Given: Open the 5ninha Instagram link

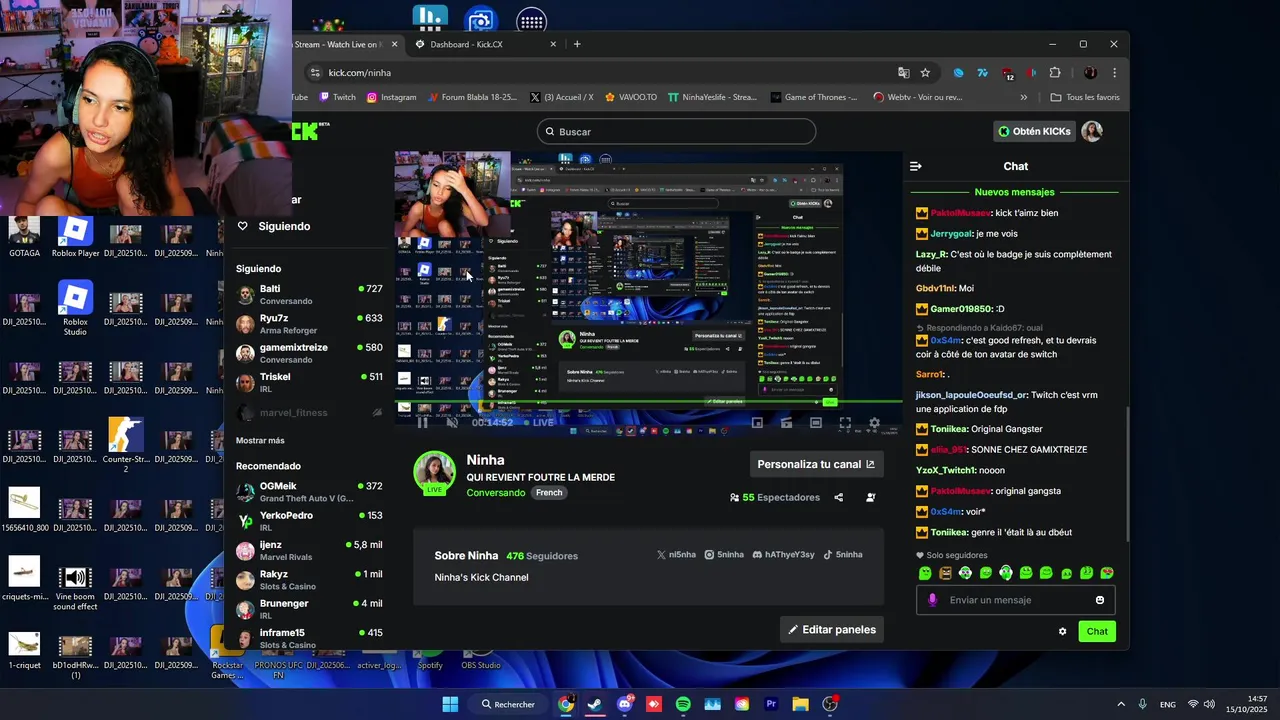Looking at the screenshot, I should click(x=724, y=554).
